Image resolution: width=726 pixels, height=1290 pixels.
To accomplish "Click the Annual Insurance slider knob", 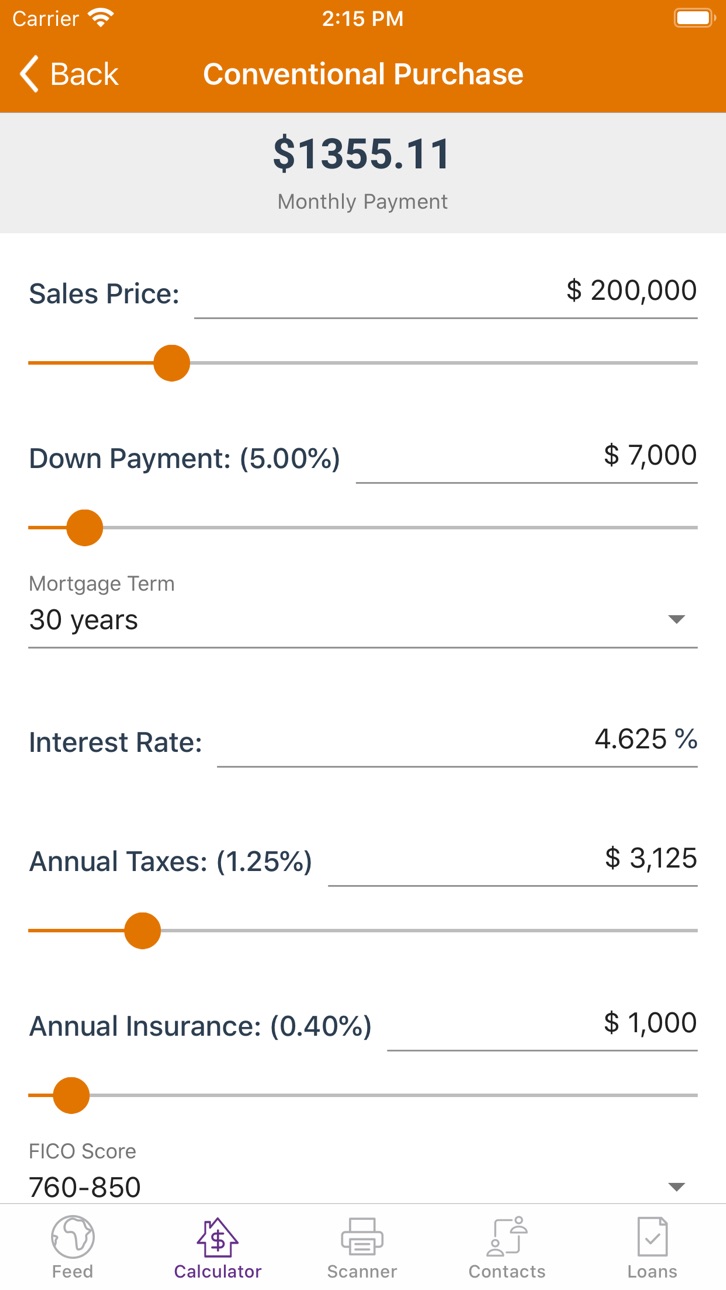I will (x=71, y=1095).
